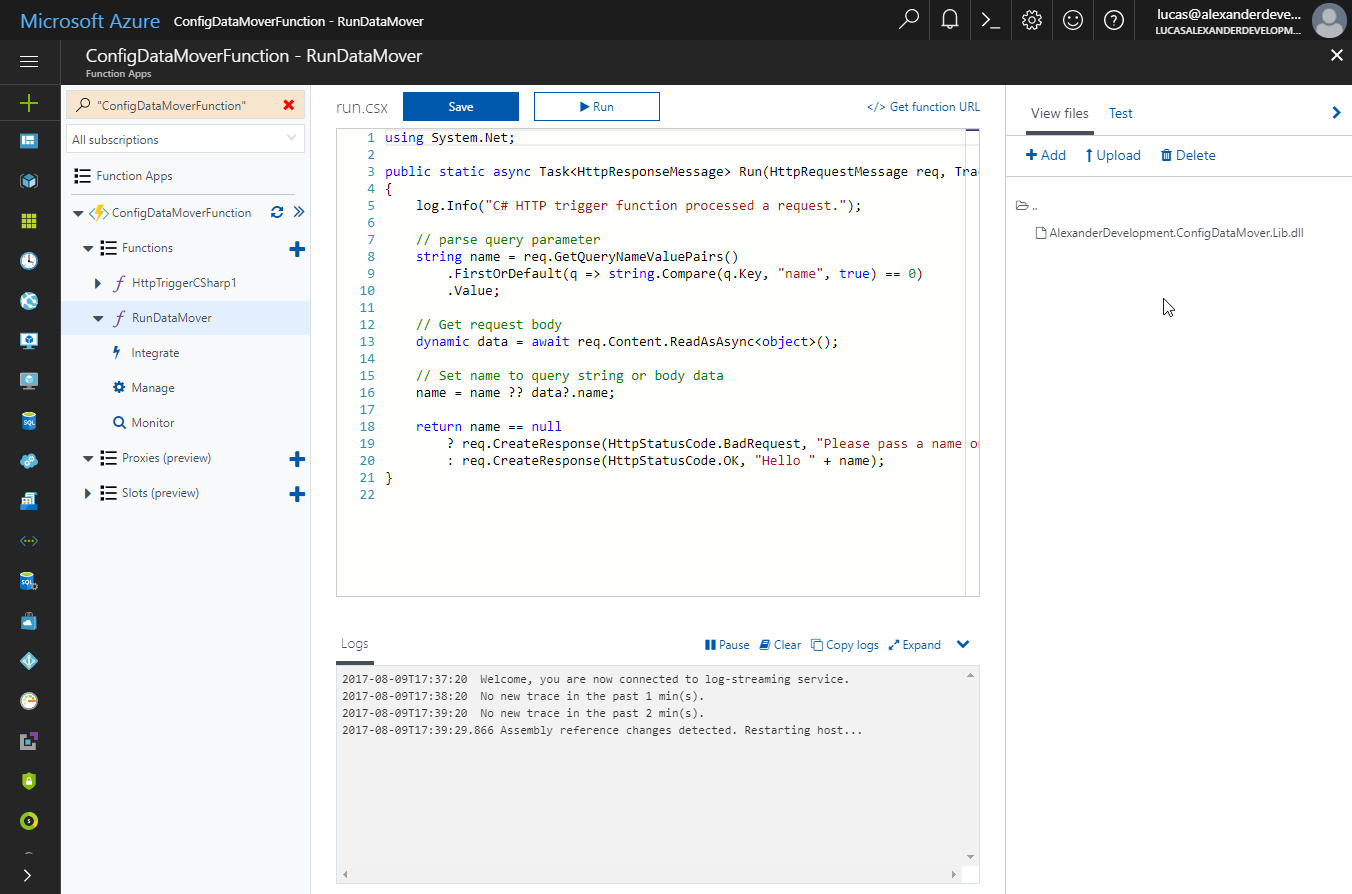Switch to View files tab

click(1059, 113)
